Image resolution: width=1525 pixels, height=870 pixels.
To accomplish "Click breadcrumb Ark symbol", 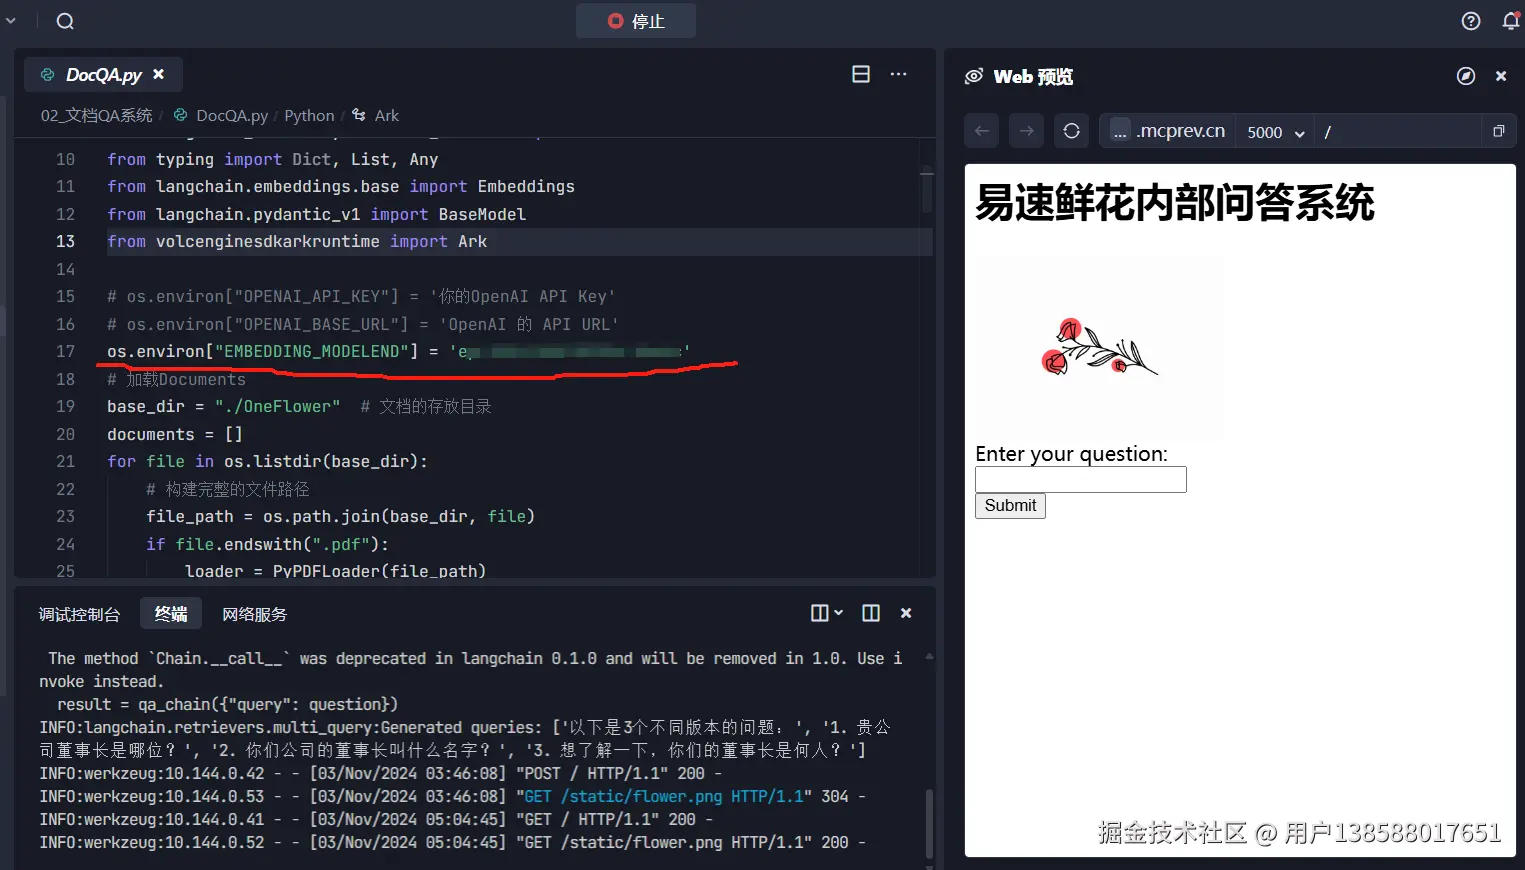I will [x=386, y=115].
